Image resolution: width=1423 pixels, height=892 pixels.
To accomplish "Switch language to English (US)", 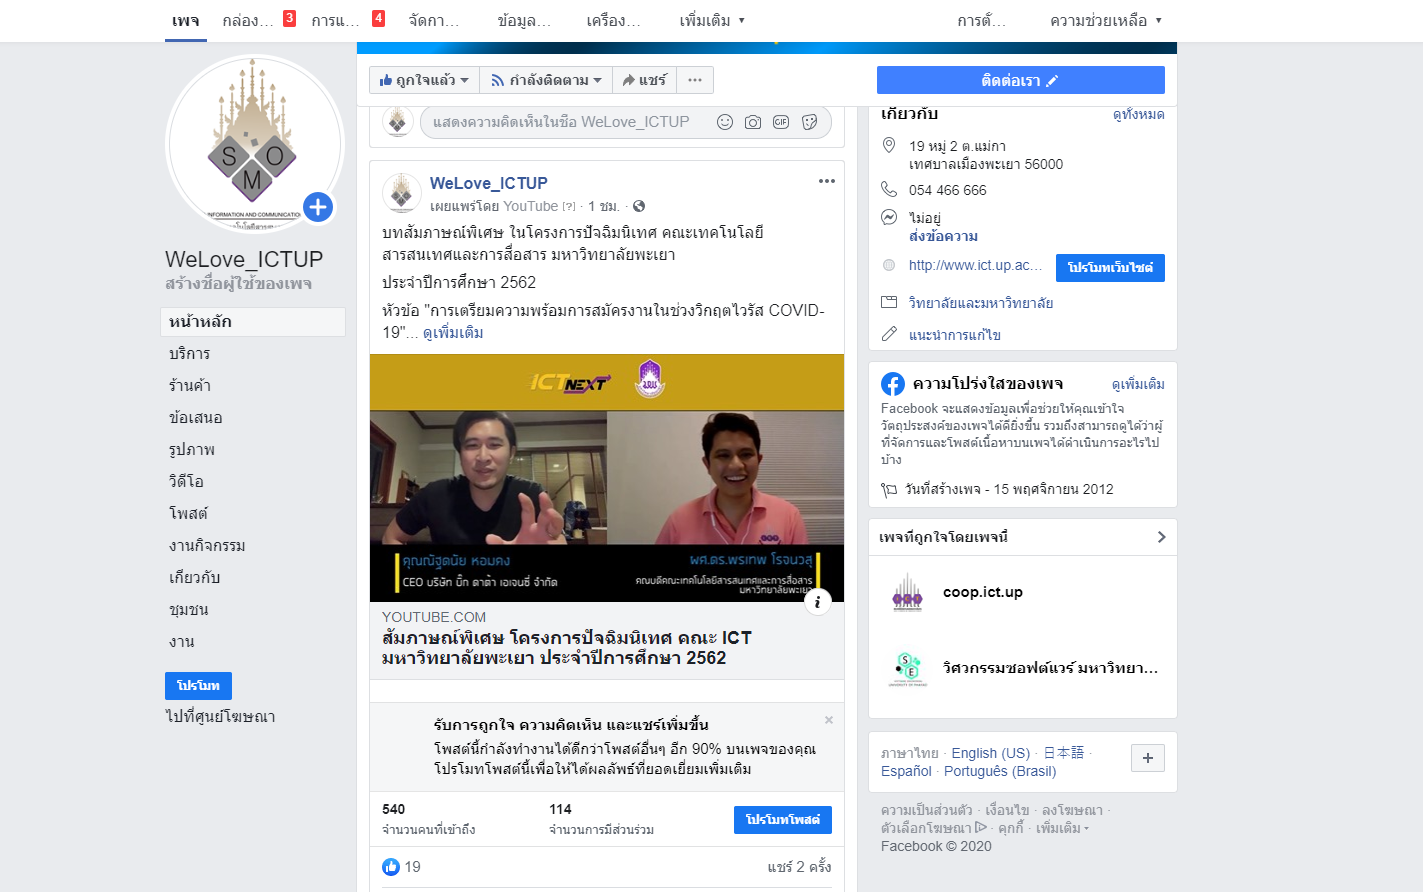I will tap(990, 753).
